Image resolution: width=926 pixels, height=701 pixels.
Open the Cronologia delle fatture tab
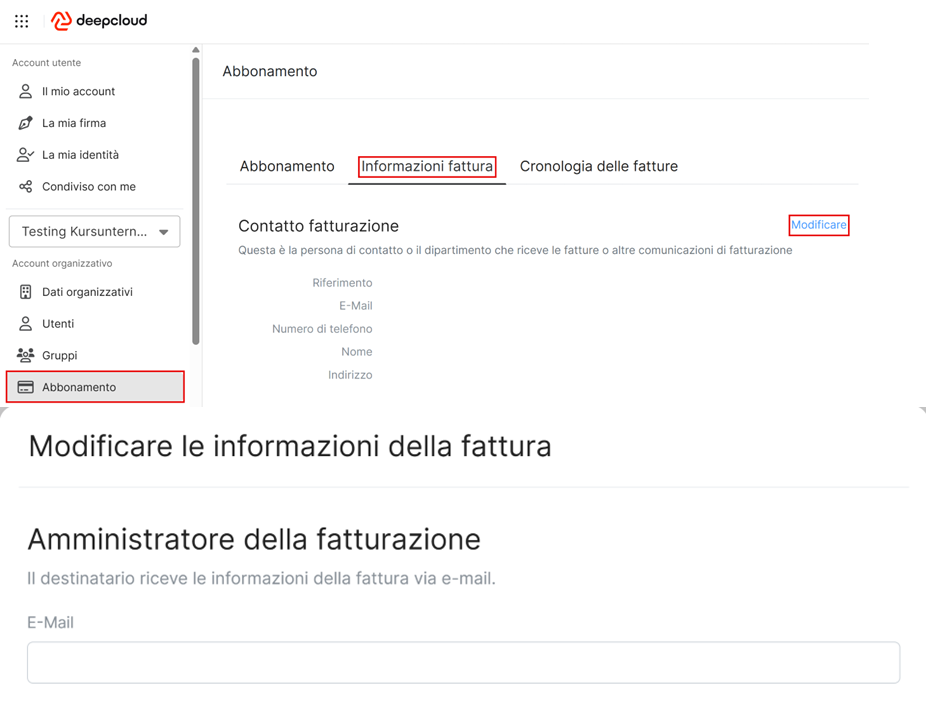[598, 166]
